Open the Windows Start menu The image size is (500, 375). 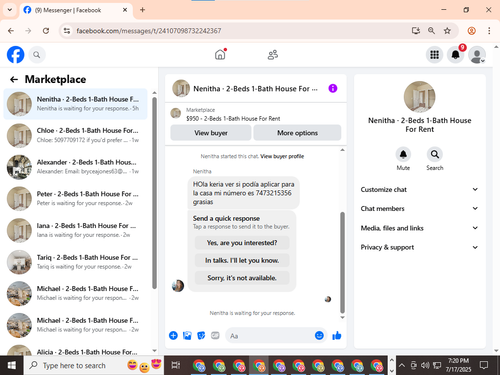[12, 366]
